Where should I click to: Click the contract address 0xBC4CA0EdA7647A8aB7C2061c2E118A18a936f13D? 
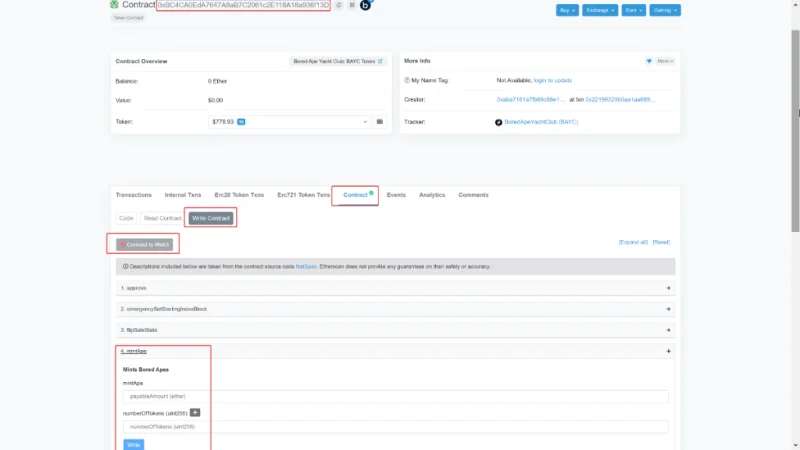click(243, 5)
